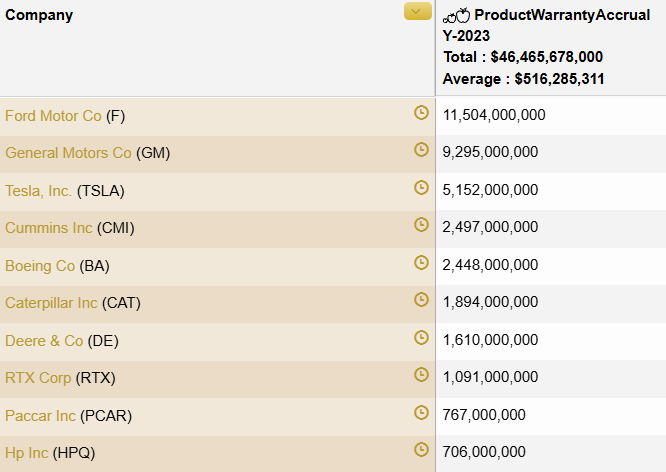Click the clock icon beside Ford Motor Co
Viewport: 666px width, 472px height.
pos(421,112)
